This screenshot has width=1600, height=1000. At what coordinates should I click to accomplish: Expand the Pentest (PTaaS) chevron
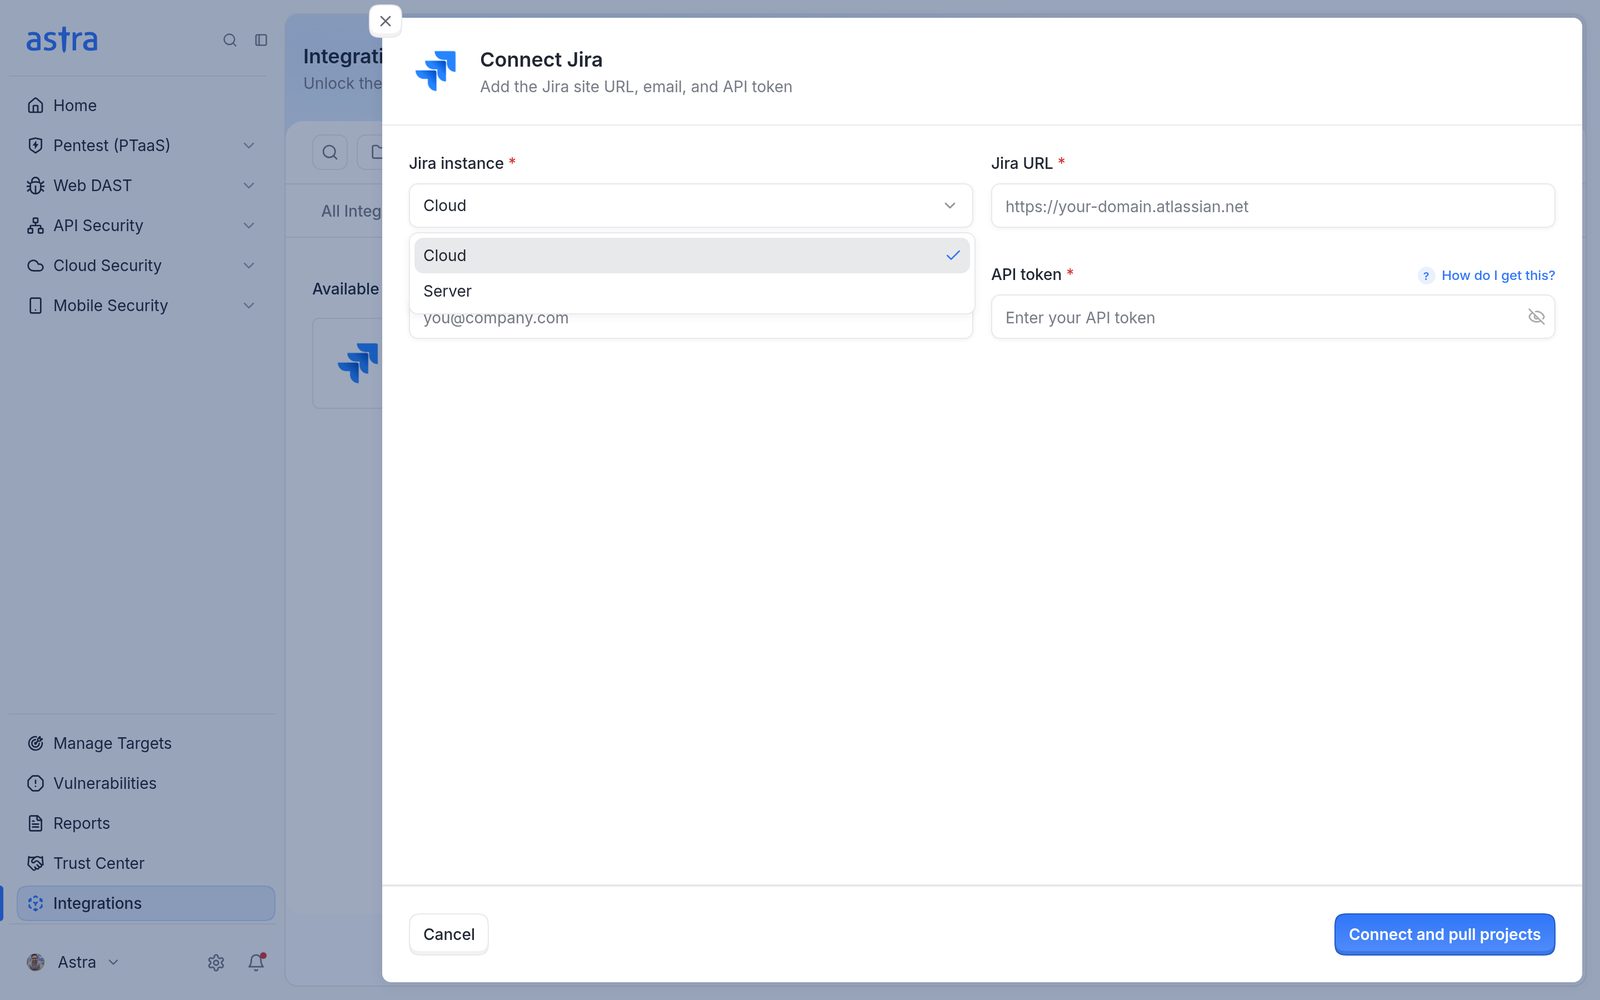pyautogui.click(x=249, y=145)
